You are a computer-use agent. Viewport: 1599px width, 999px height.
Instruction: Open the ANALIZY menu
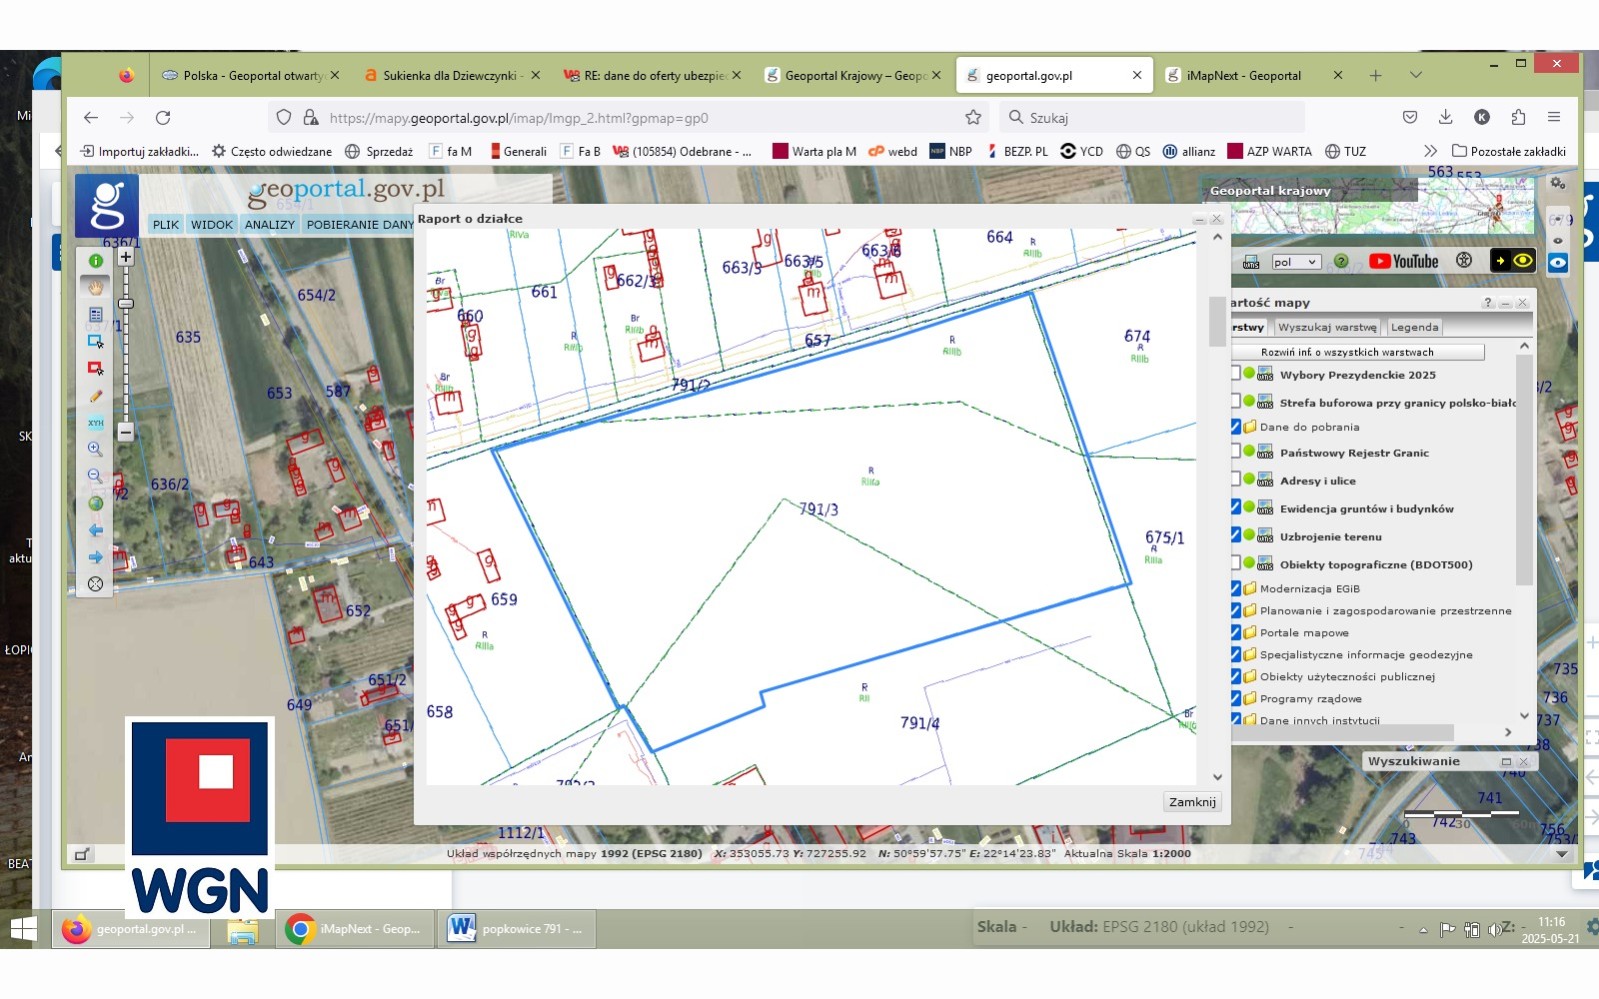point(270,225)
